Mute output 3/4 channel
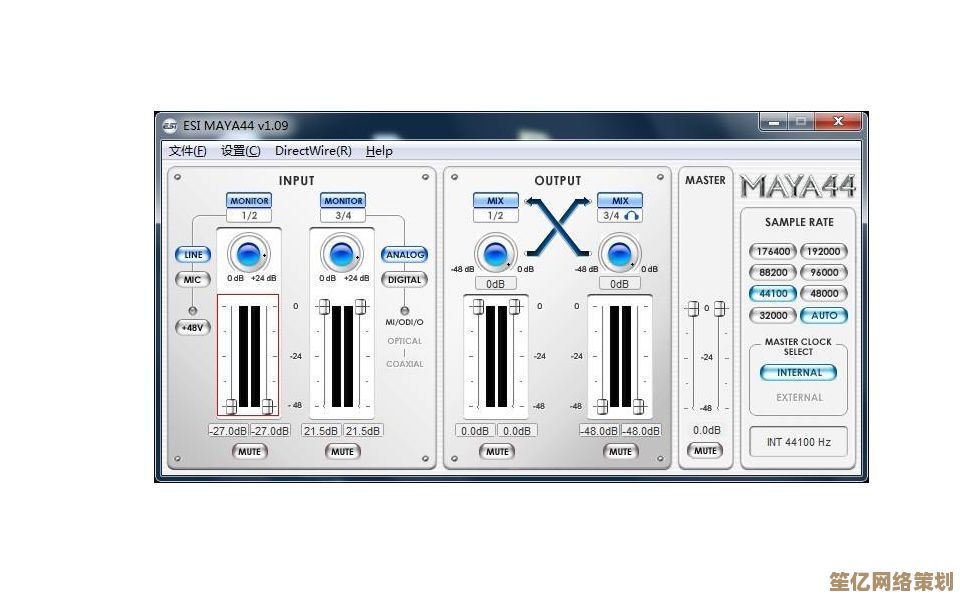The width and height of the screenshot is (960, 600). coord(620,452)
